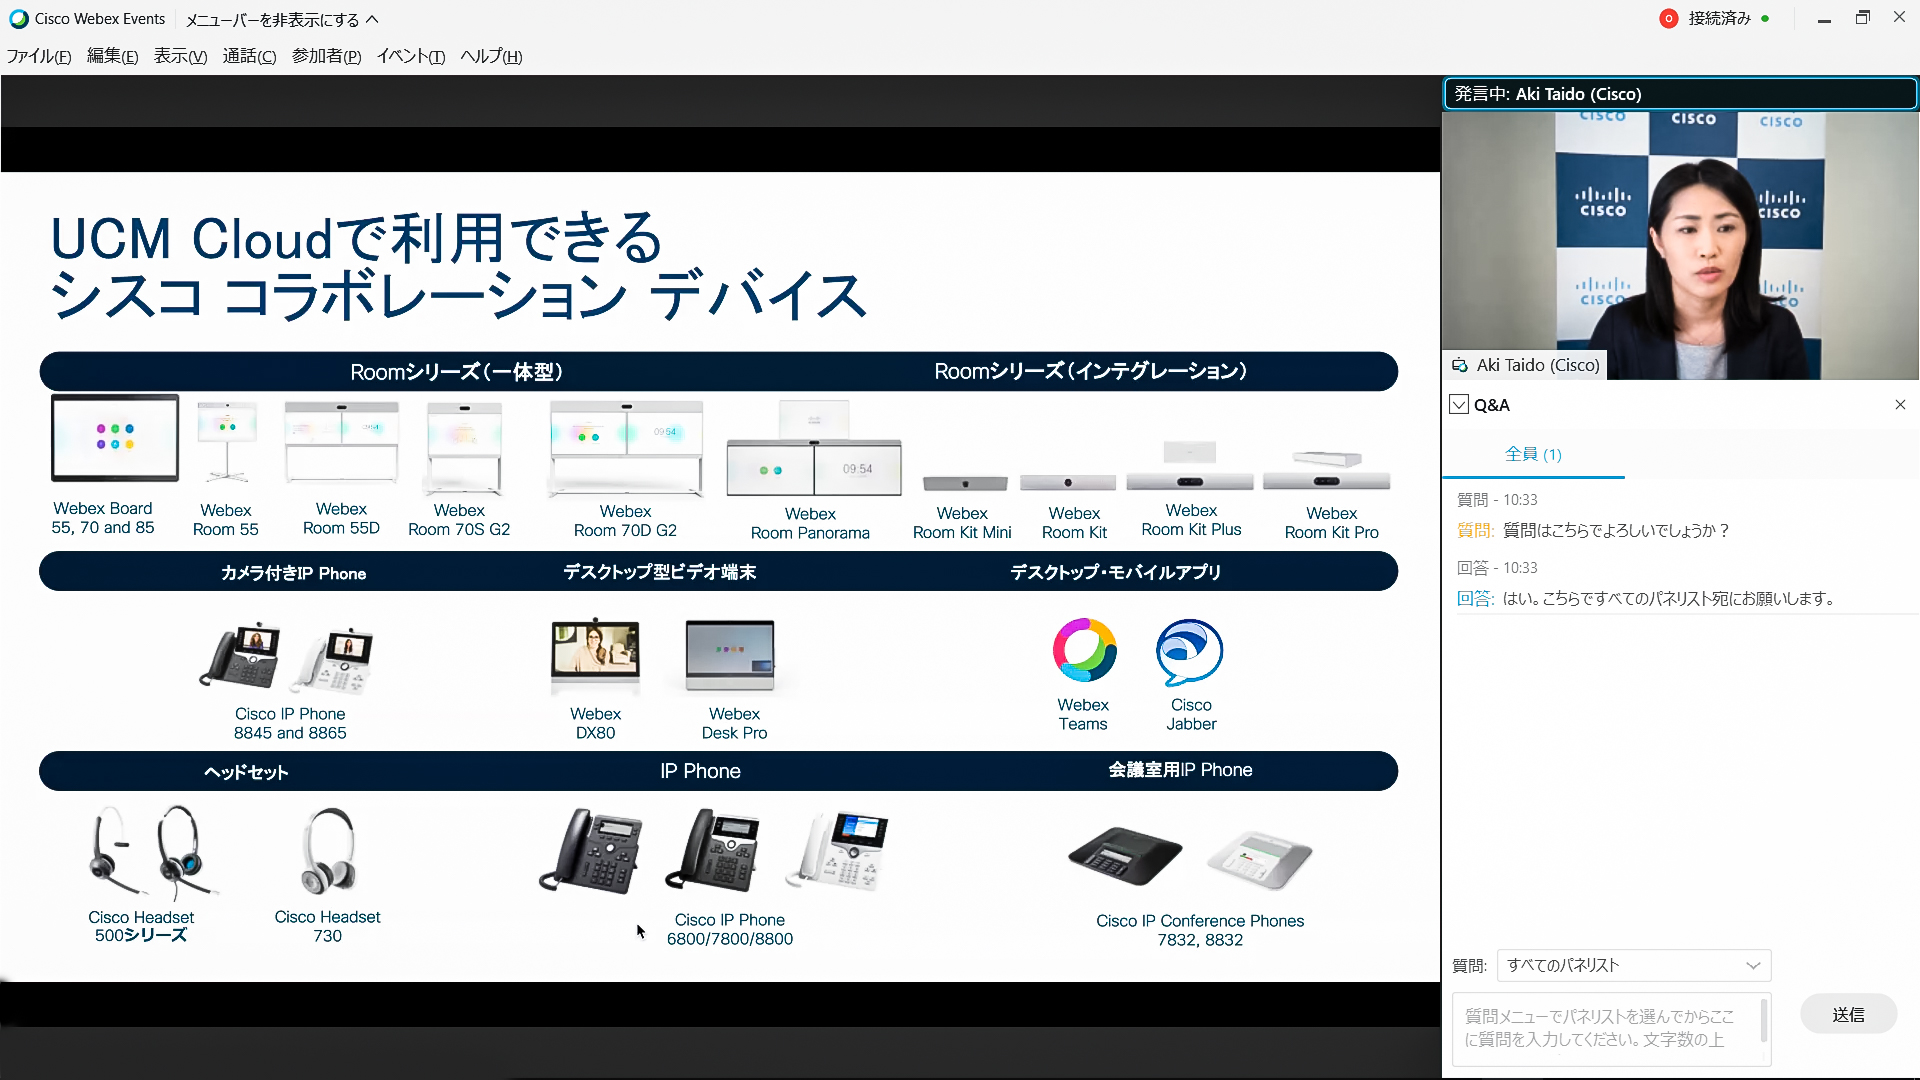This screenshot has height=1080, width=1920.
Task: Click the Webex Room Kit Plus image
Action: pyautogui.click(x=1190, y=466)
